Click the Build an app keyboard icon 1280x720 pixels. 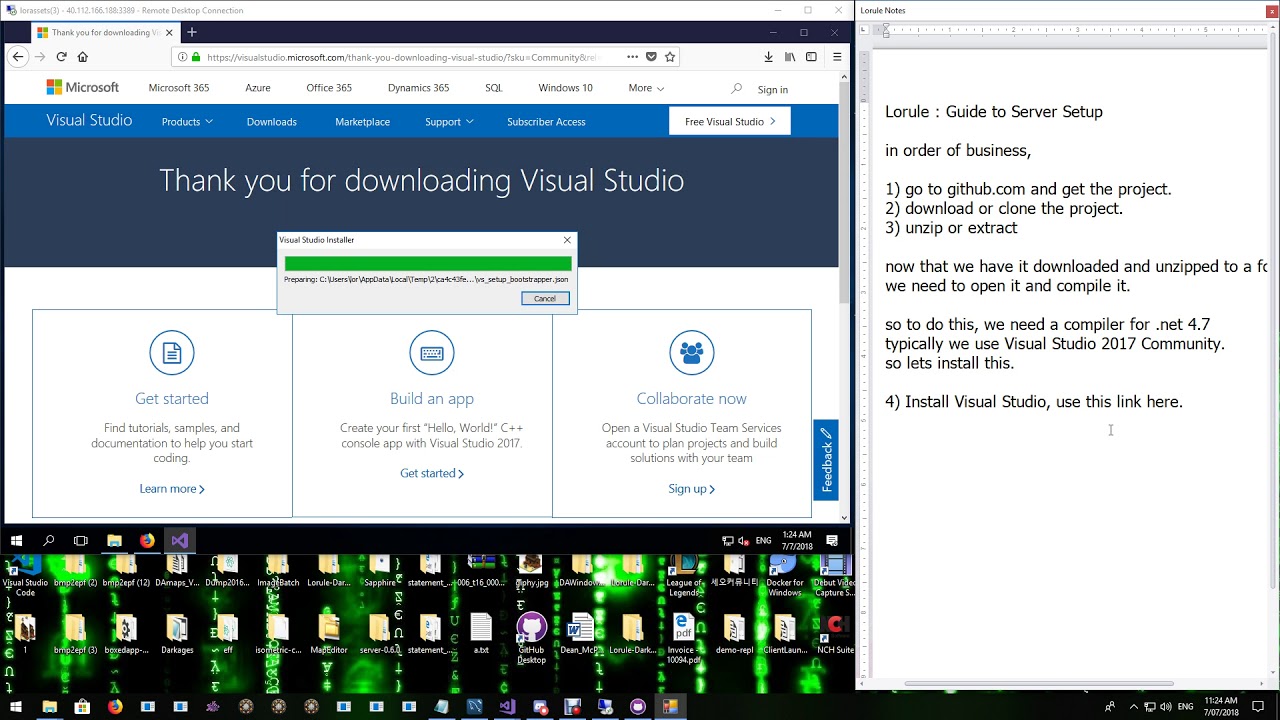pos(432,353)
